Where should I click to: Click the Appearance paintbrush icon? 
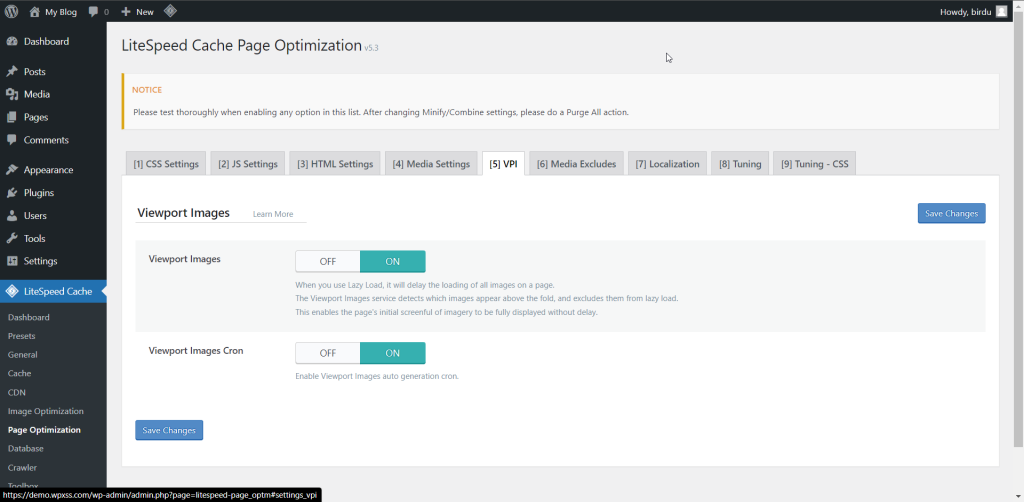pos(12,170)
